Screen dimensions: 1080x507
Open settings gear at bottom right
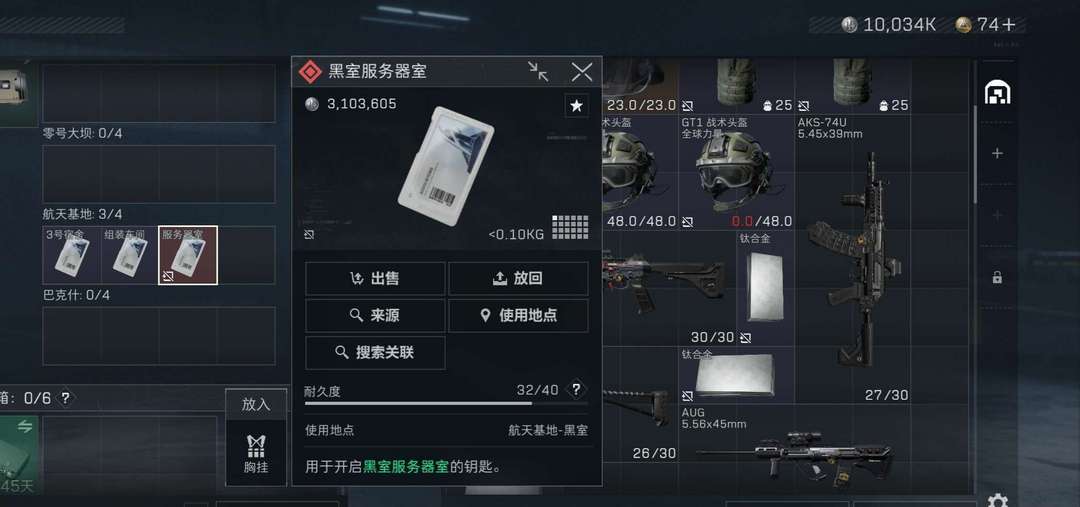pyautogui.click(x=997, y=501)
